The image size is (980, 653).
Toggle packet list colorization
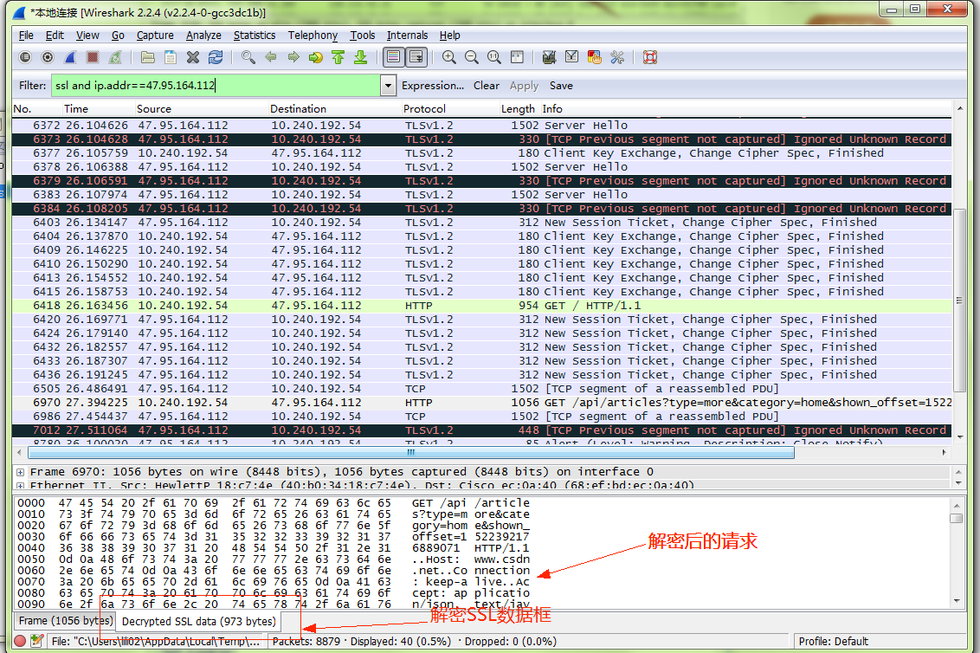[393, 57]
